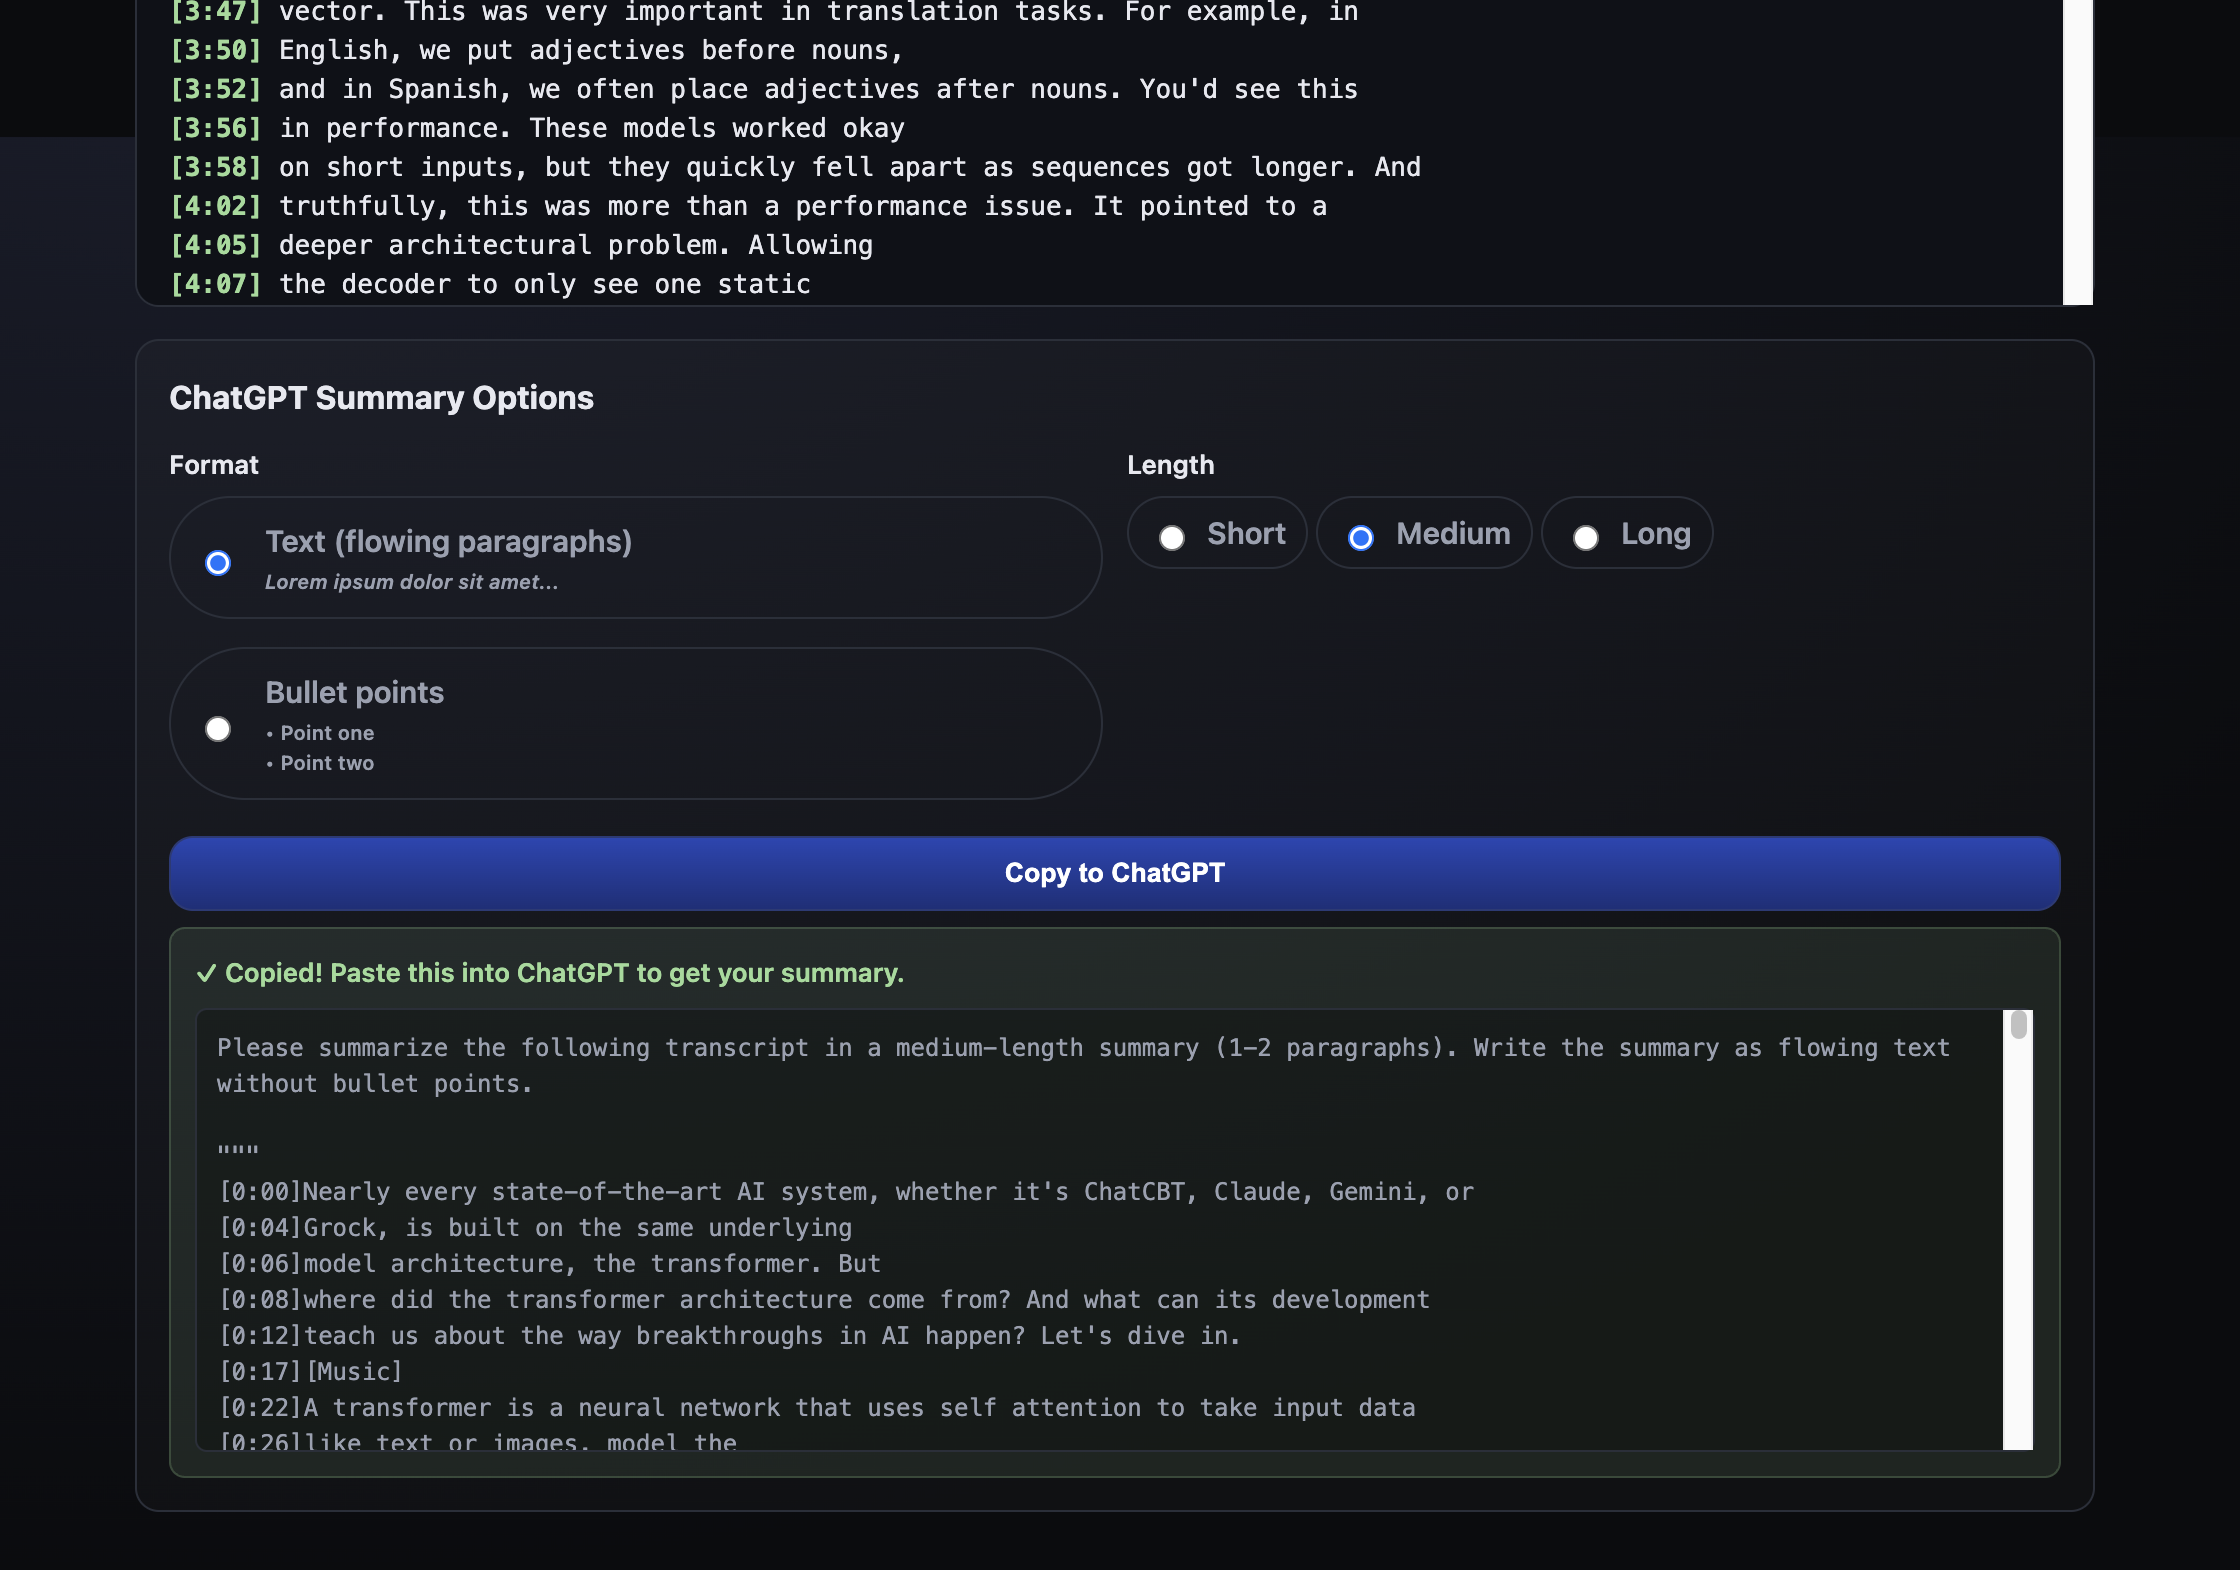Click the Text flowing paragraphs option card
This screenshot has height=1570, width=2240.
pyautogui.click(x=800, y=558)
